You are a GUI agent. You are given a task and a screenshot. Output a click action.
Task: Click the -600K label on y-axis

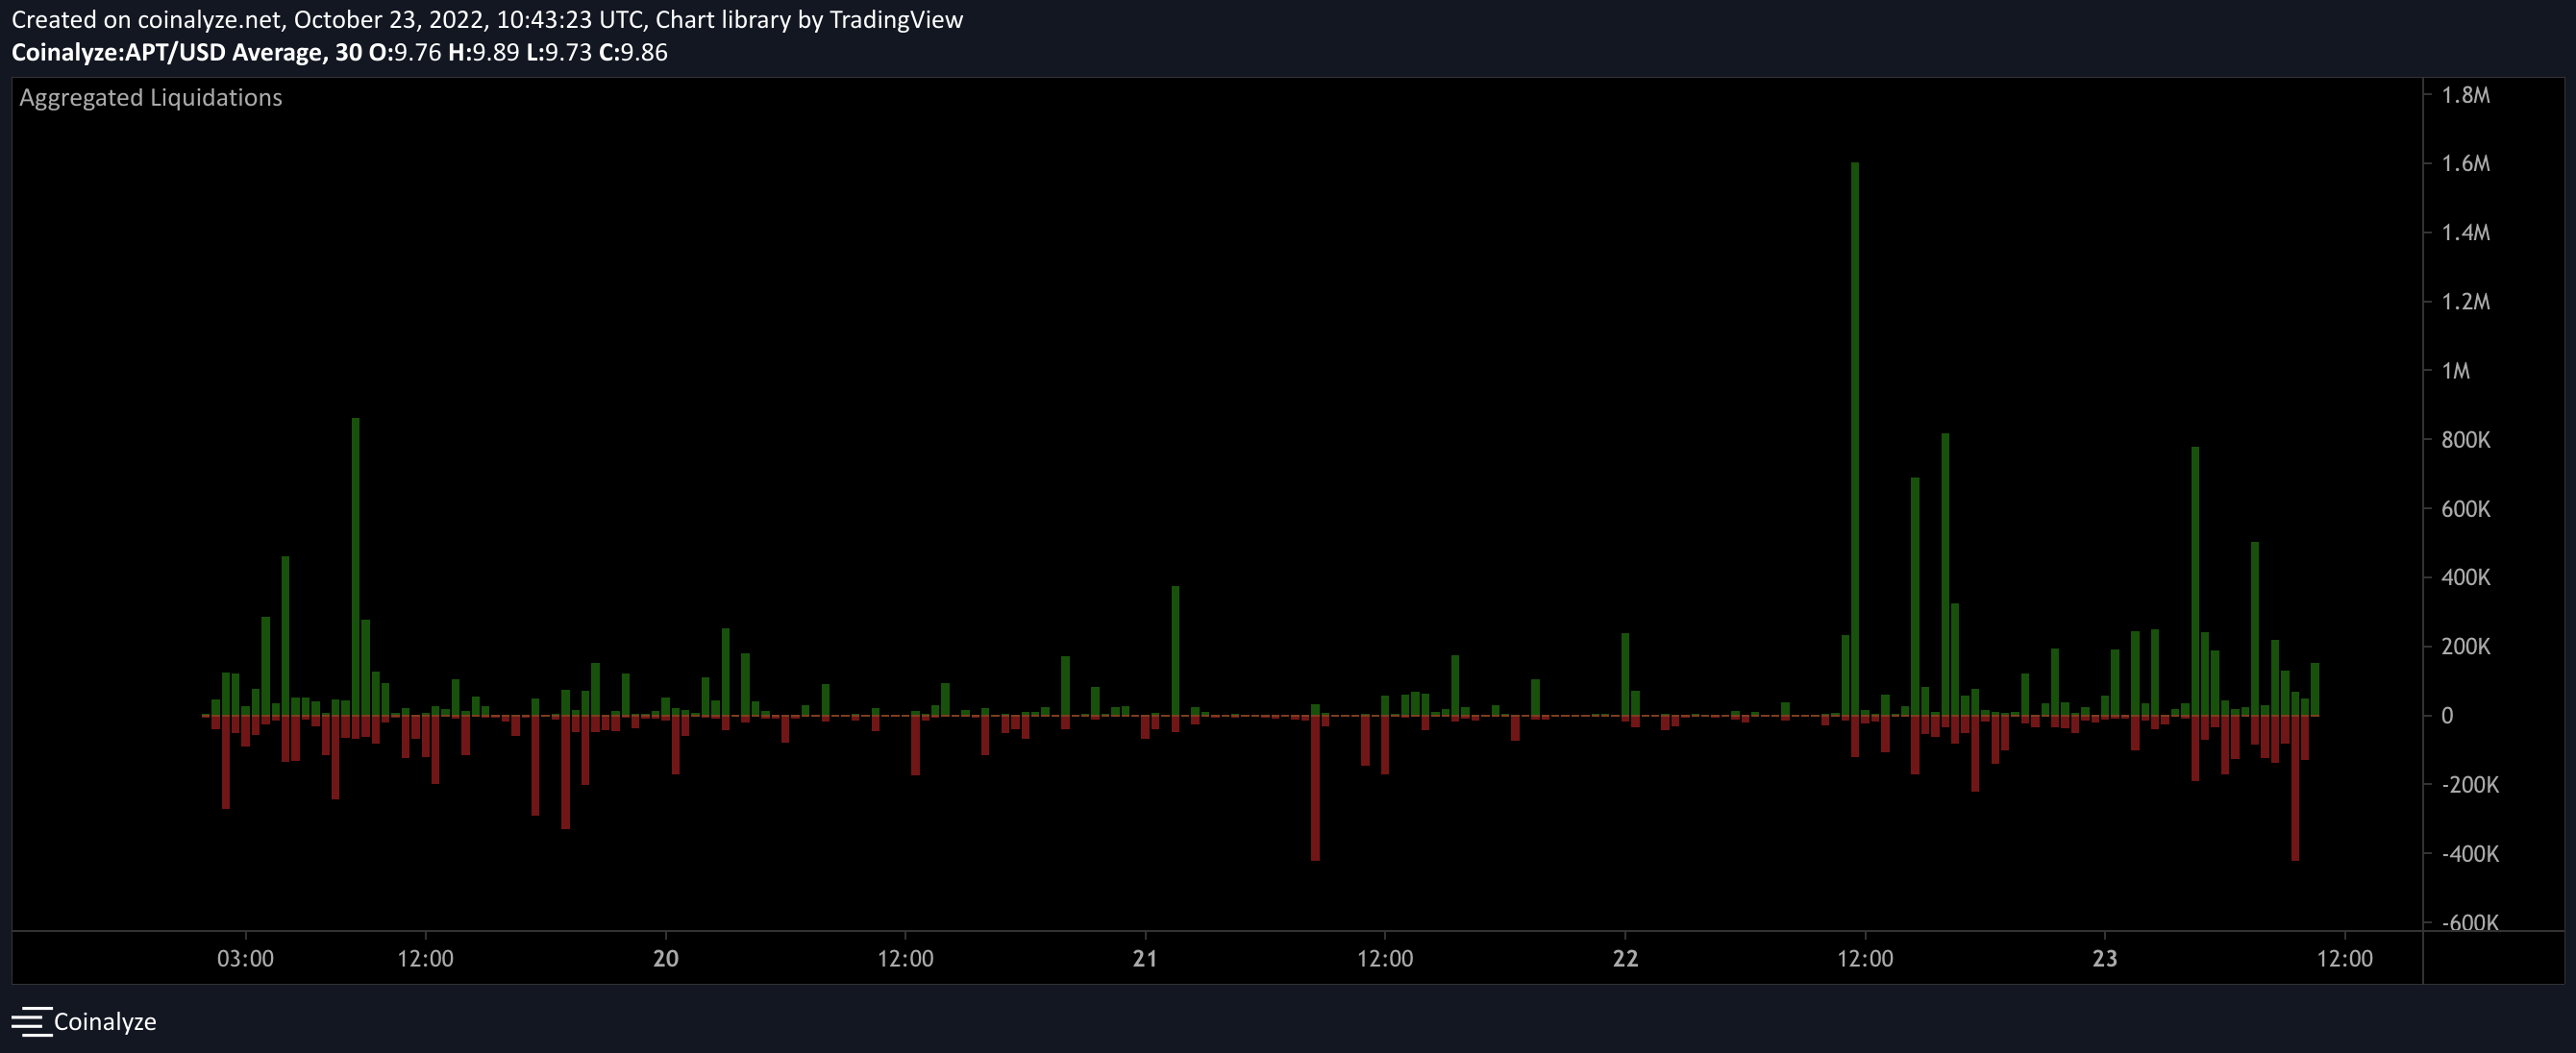point(2469,922)
